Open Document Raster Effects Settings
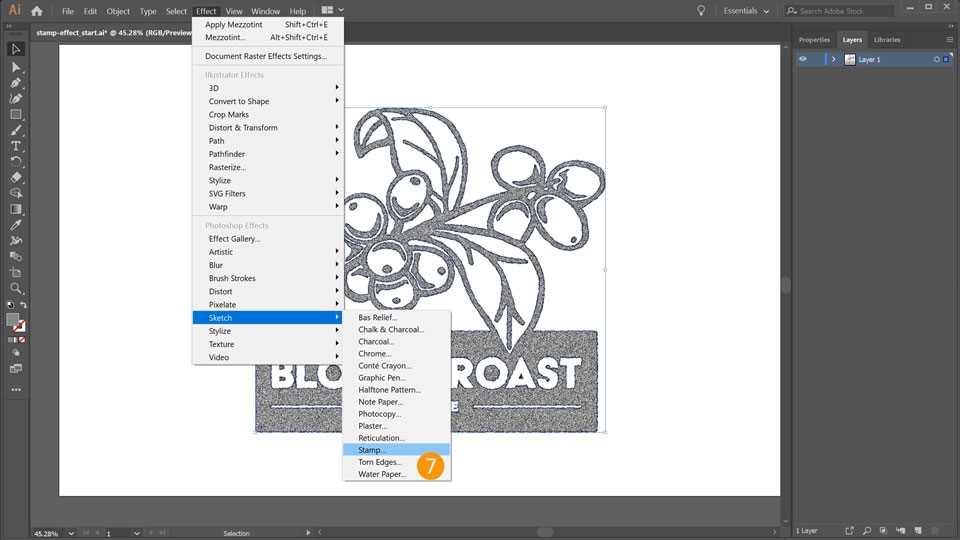This screenshot has width=960, height=540. (266, 56)
